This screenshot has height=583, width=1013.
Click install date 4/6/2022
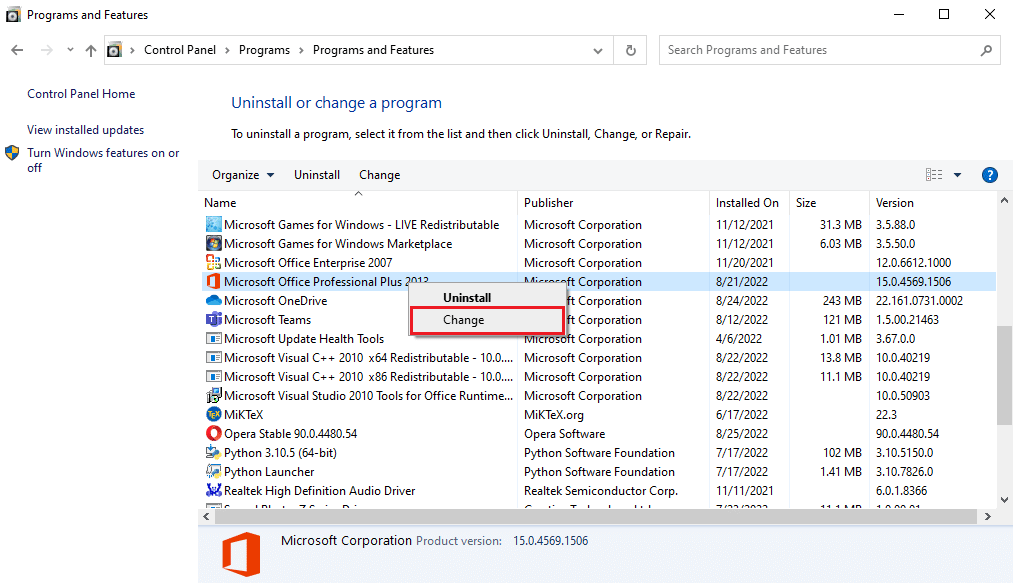tap(738, 338)
